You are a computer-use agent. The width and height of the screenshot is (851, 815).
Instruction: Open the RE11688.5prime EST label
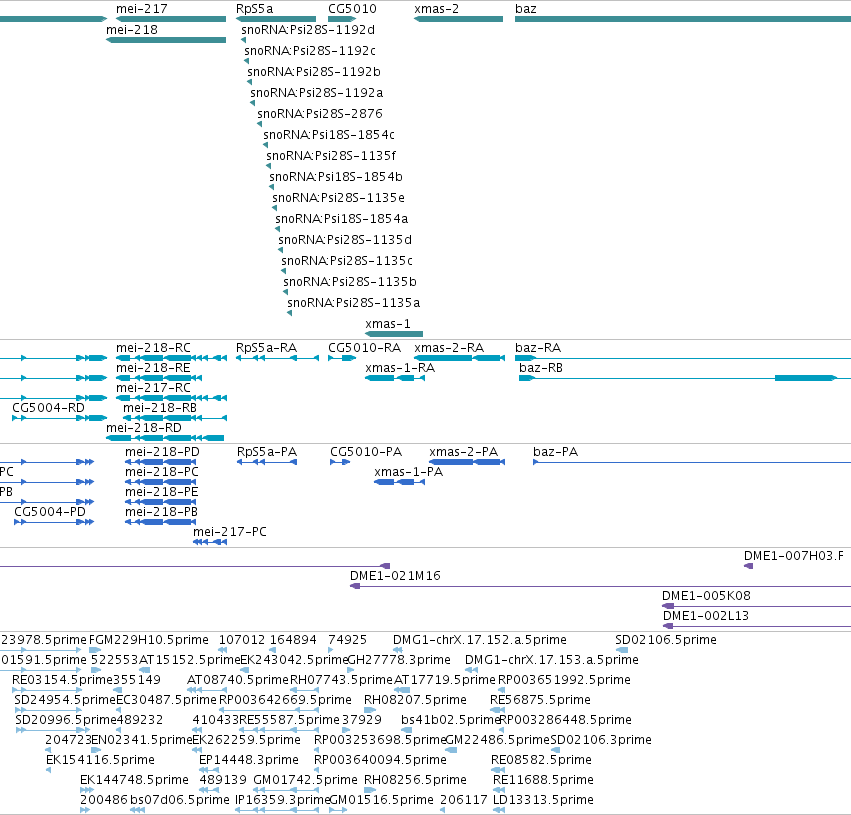pos(543,780)
